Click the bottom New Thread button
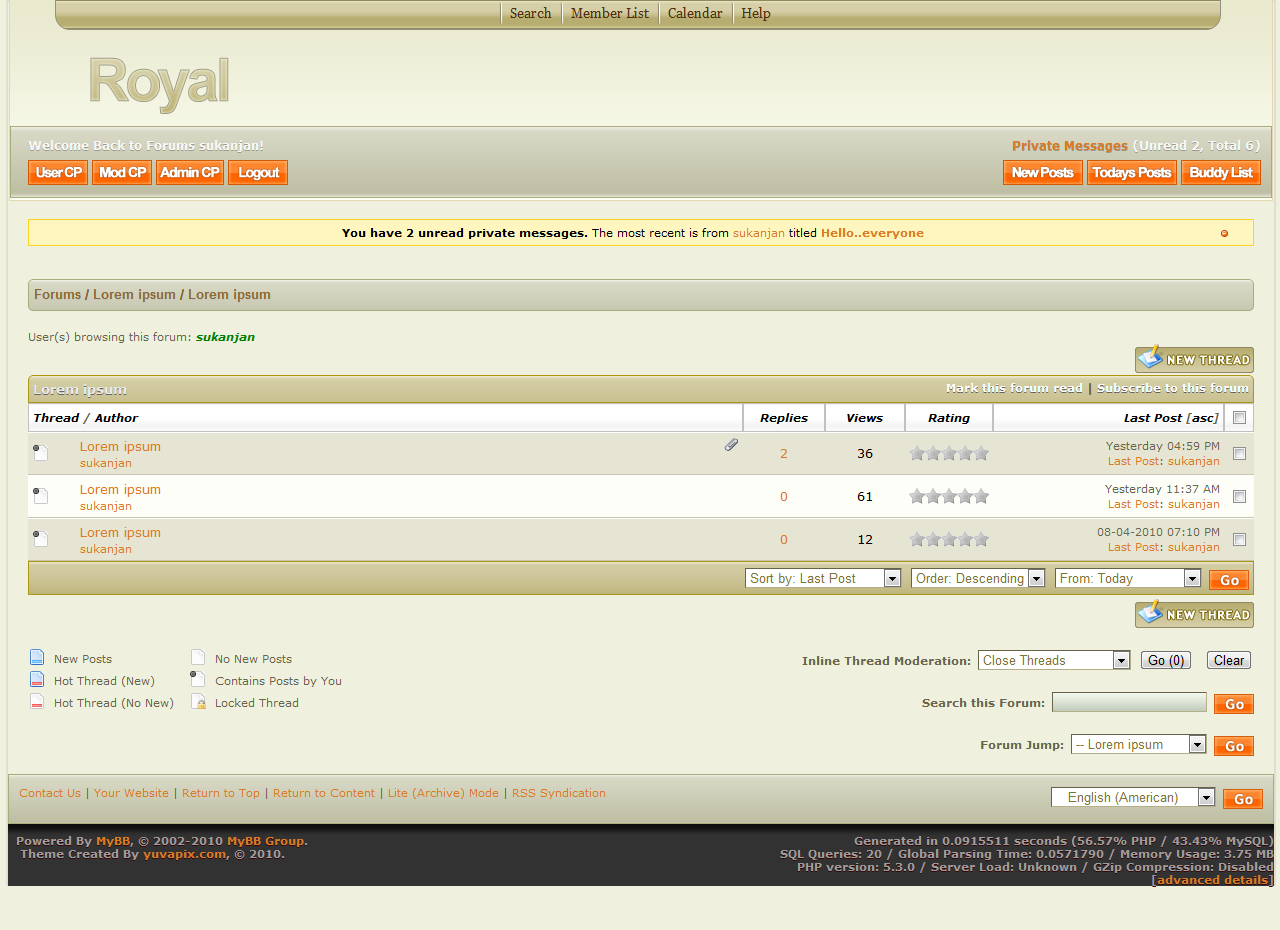Viewport: 1280px width, 930px height. [x=1194, y=614]
